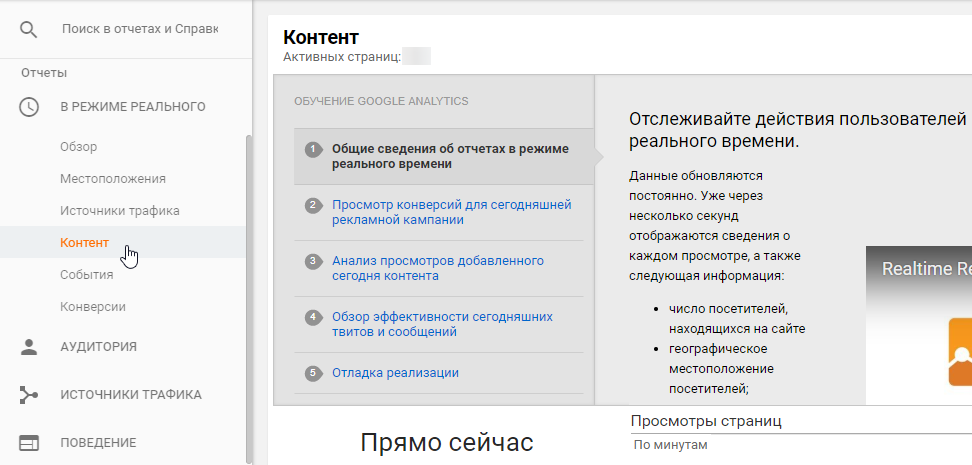The image size is (972, 465).
Task: Open the "Отладка реализации" lesson
Action: click(x=395, y=373)
